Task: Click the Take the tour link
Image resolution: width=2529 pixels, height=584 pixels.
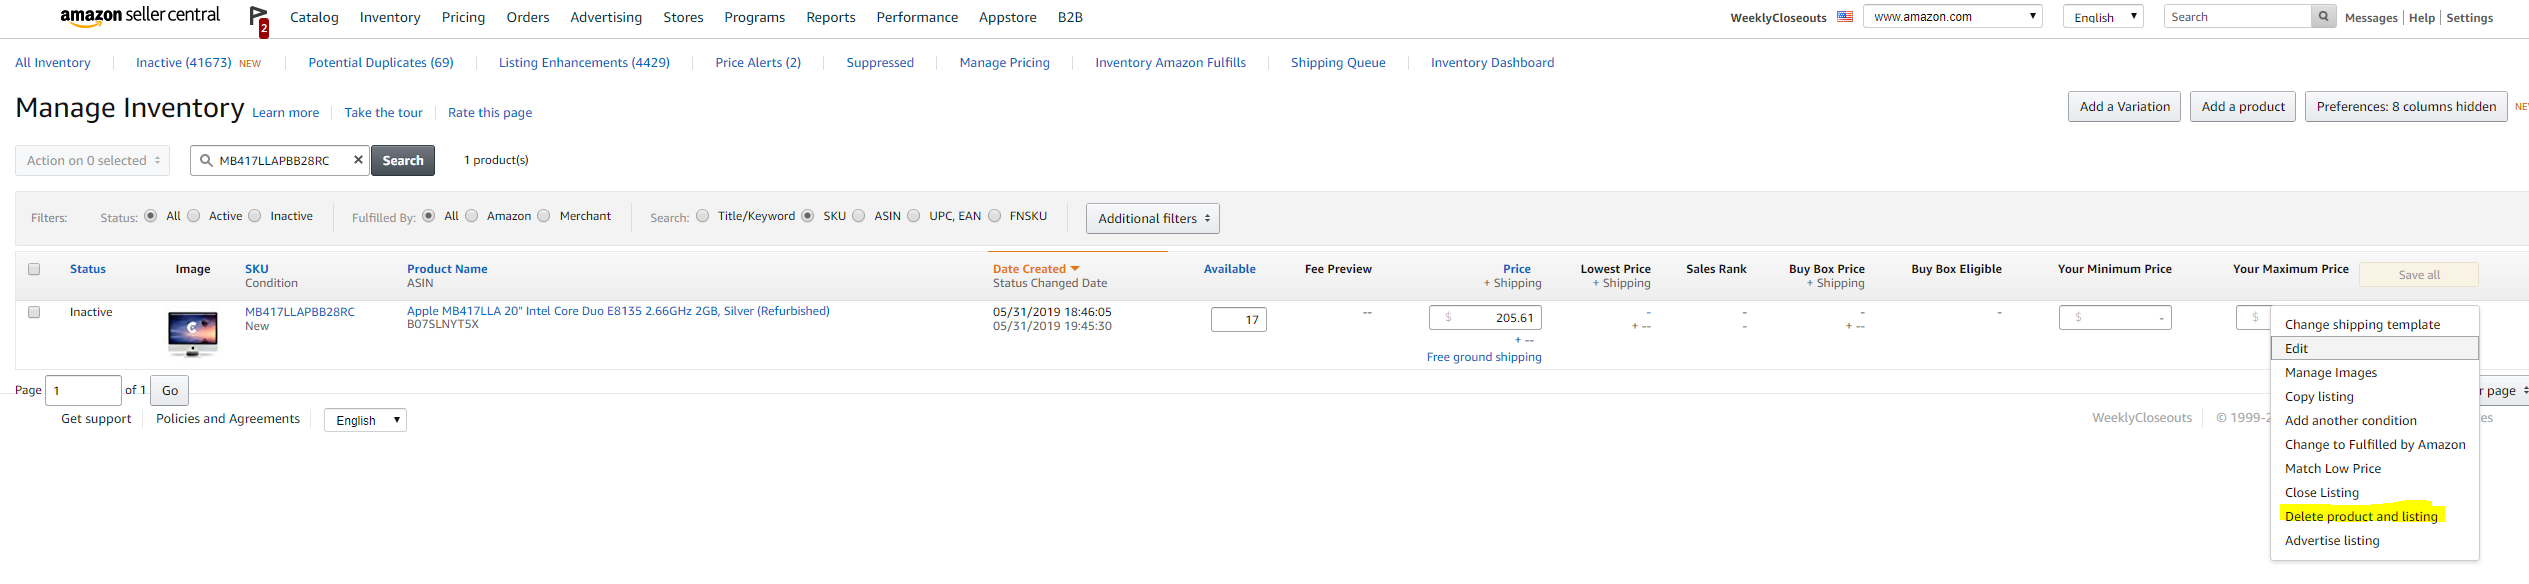Action: (383, 112)
